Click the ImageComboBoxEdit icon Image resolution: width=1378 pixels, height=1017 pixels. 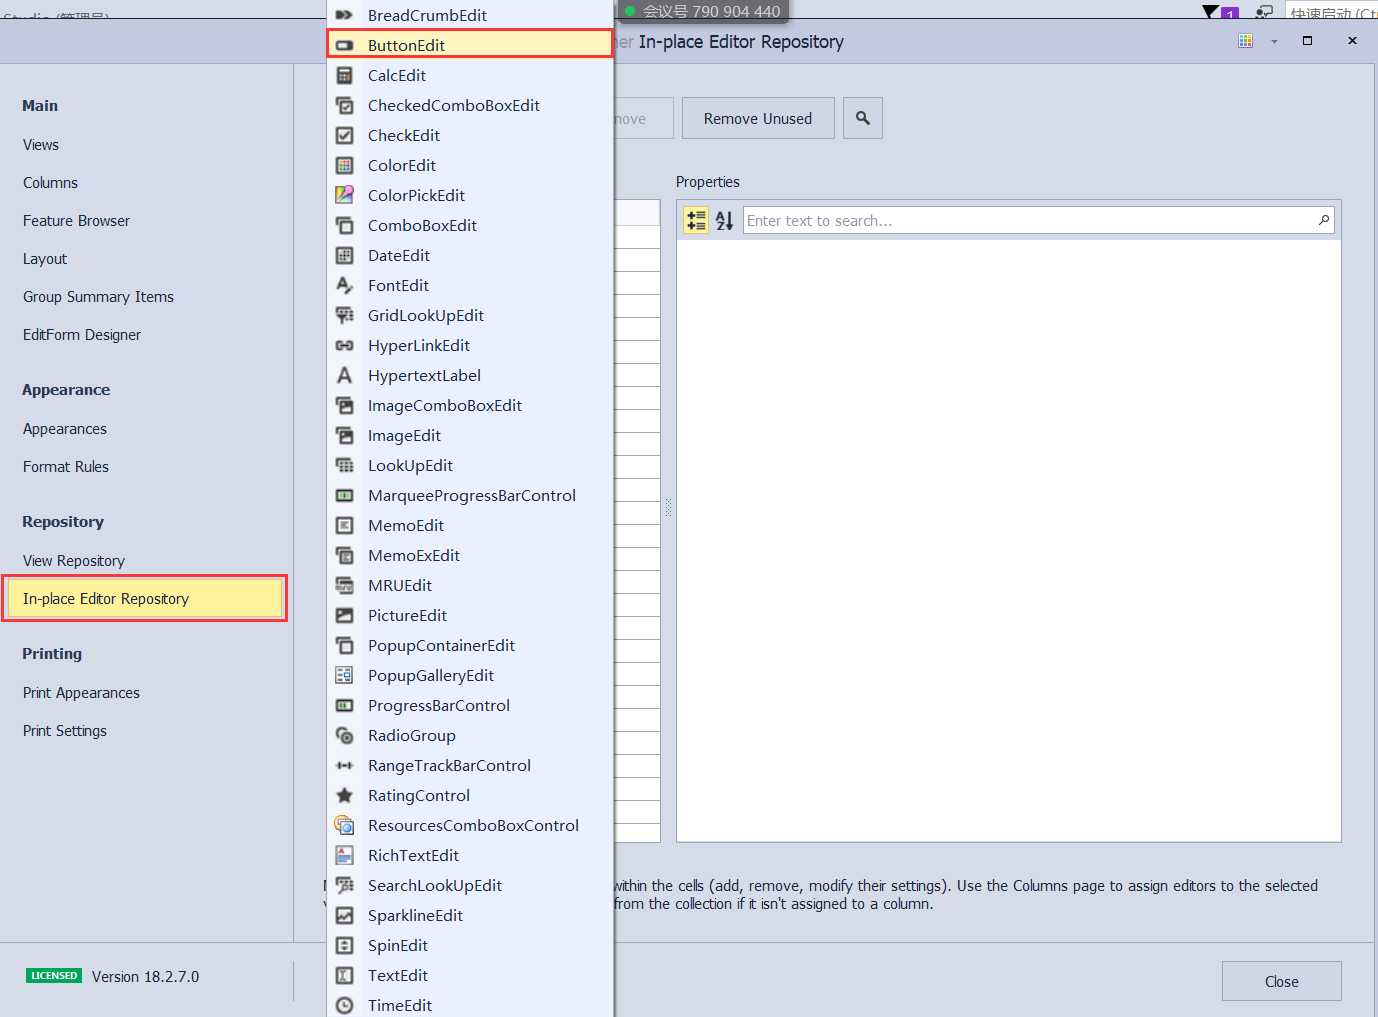[x=344, y=405]
